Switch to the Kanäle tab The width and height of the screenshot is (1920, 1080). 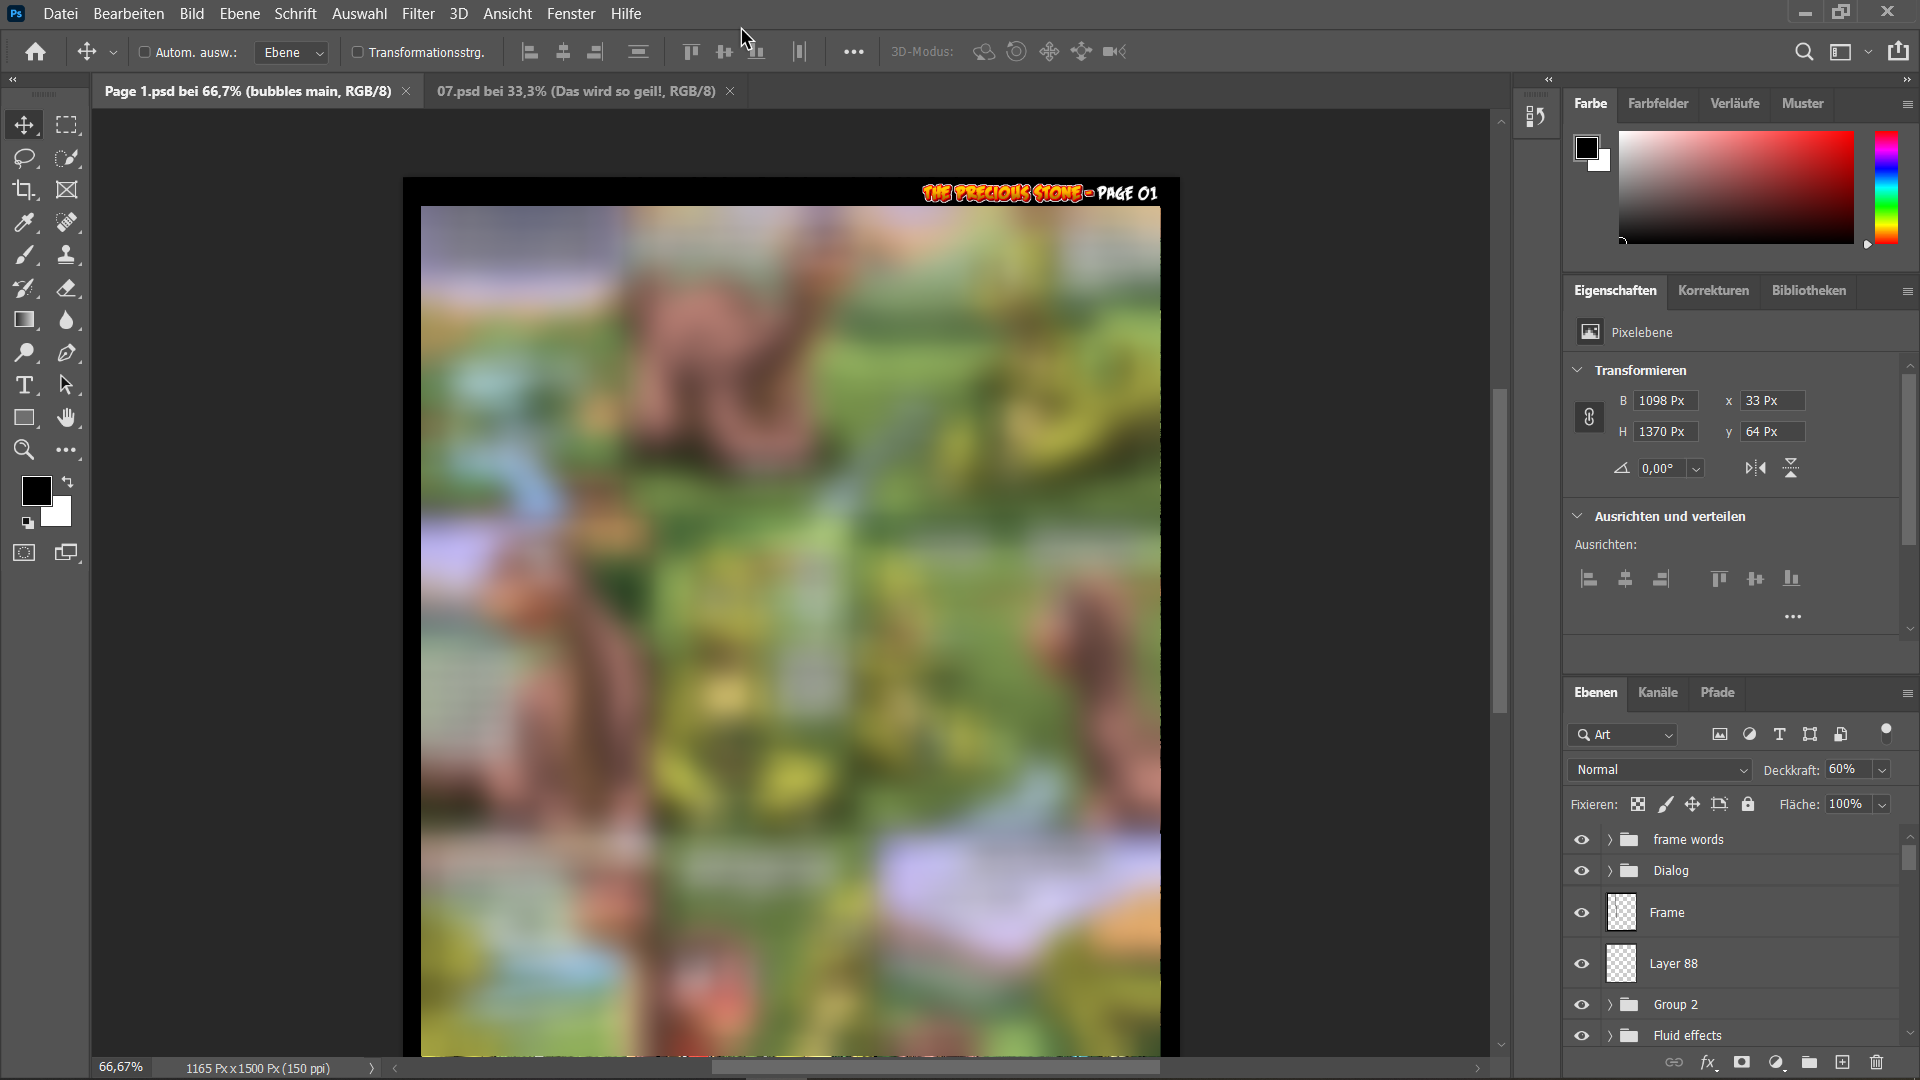click(x=1657, y=692)
